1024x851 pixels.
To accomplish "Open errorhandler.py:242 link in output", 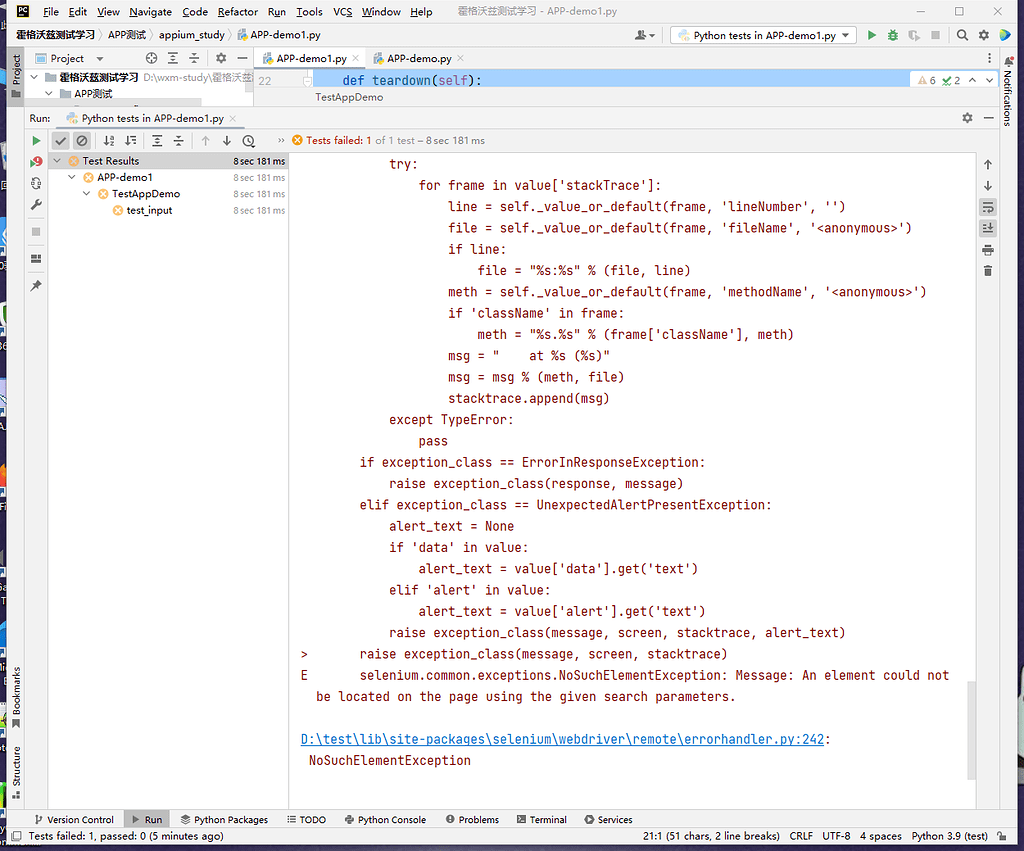I will click(x=562, y=739).
